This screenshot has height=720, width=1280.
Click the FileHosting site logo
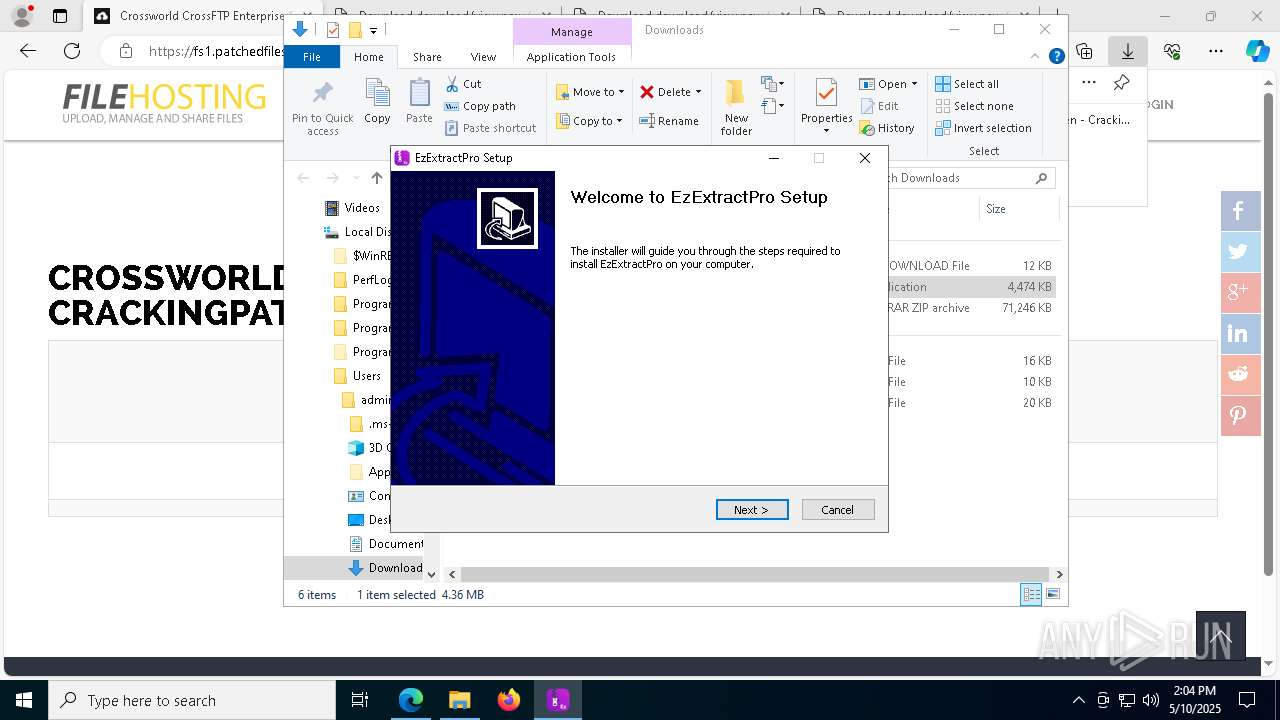(x=164, y=103)
